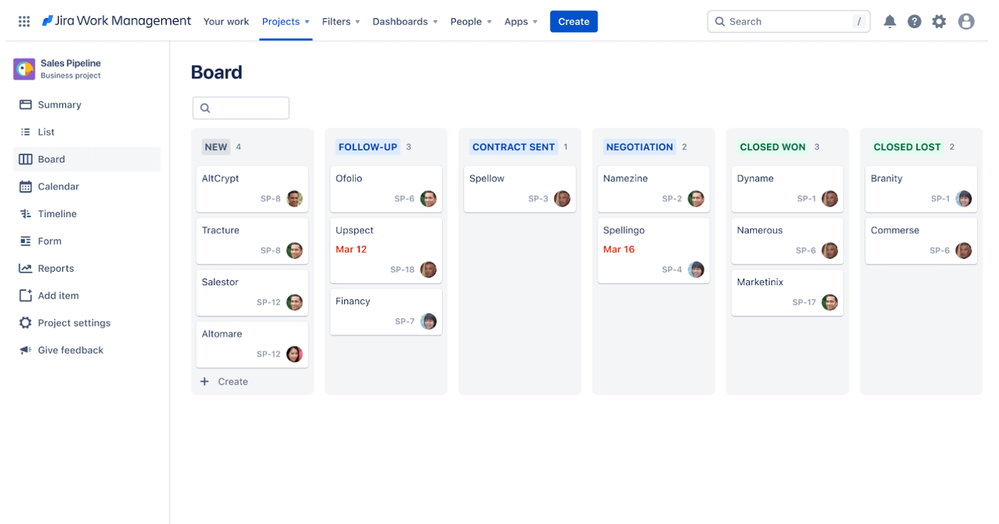Click the Timeline sidebar icon
The image size is (999, 524).
tap(25, 214)
